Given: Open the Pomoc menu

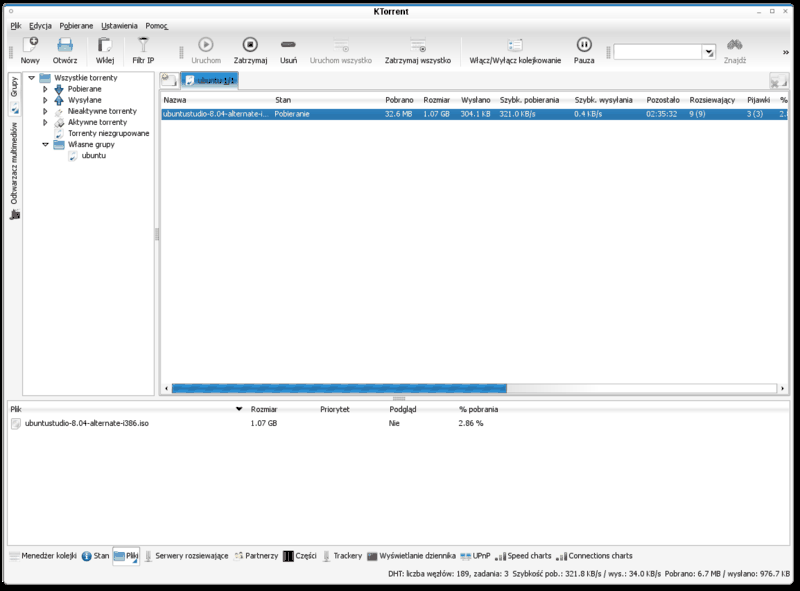Looking at the screenshot, I should (x=157, y=26).
